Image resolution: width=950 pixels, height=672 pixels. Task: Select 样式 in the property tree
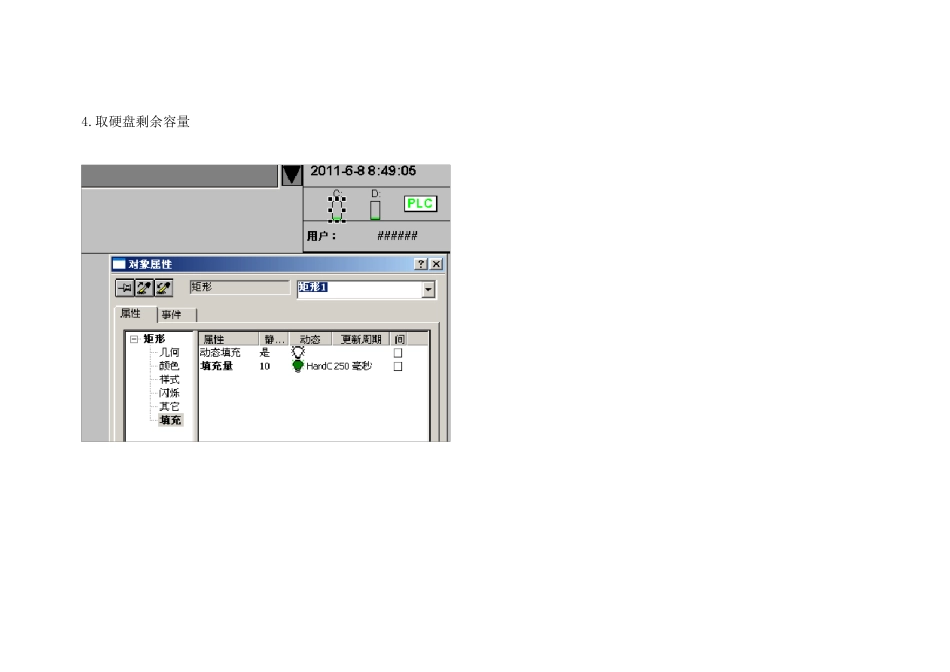click(x=169, y=379)
